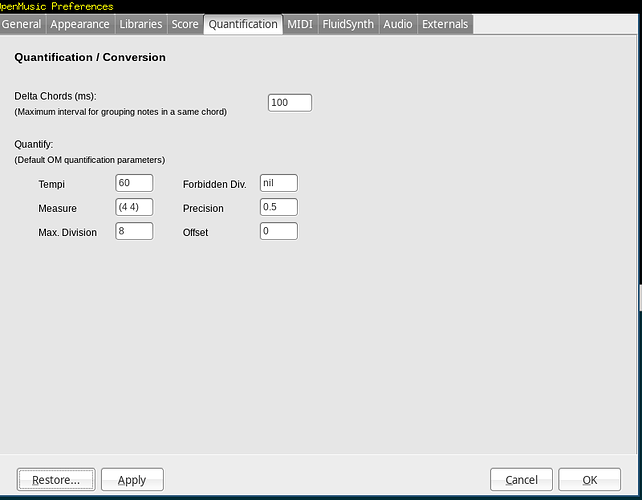This screenshot has width=642, height=500.
Task: Click the Measure label
Action: click(57, 208)
